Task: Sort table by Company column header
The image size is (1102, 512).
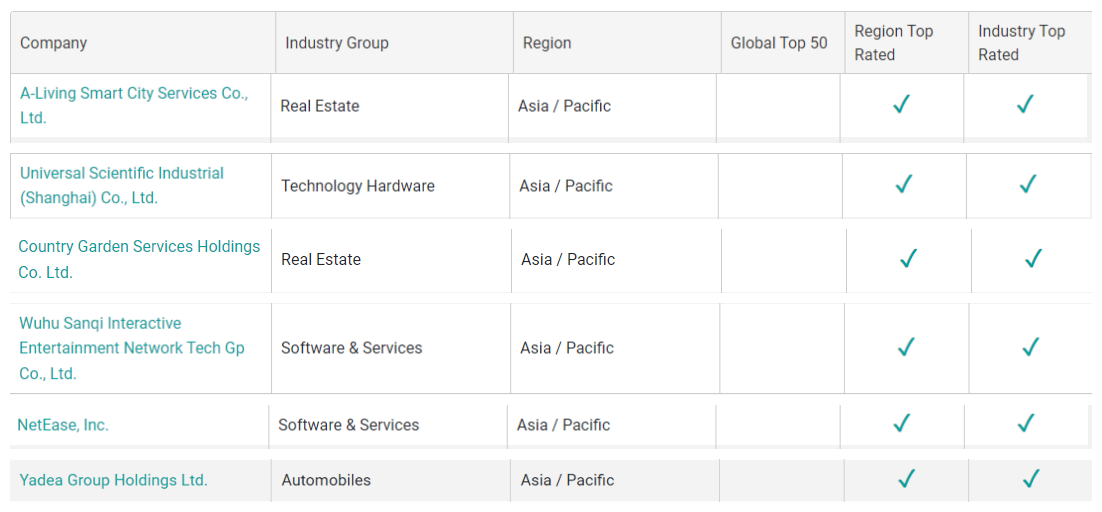Action: click(x=54, y=43)
